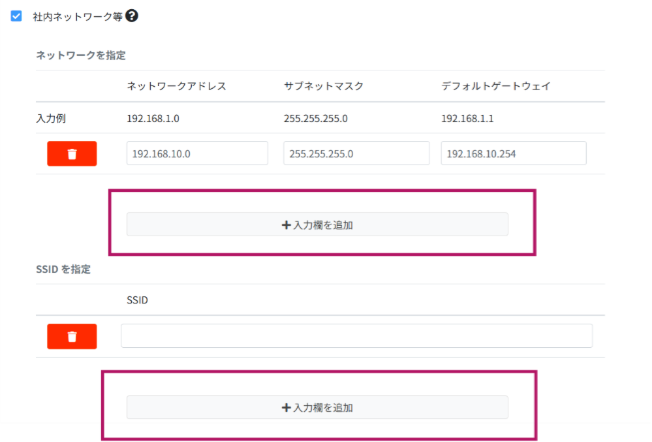Add an input row under ネットワークを指定
Screen dimensions: 652x442
pyautogui.click(x=317, y=225)
